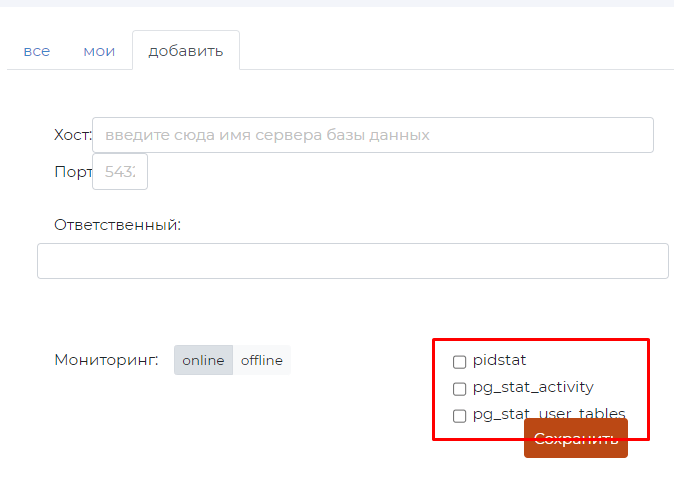Enable the pidstat checkbox

pyautogui.click(x=460, y=362)
